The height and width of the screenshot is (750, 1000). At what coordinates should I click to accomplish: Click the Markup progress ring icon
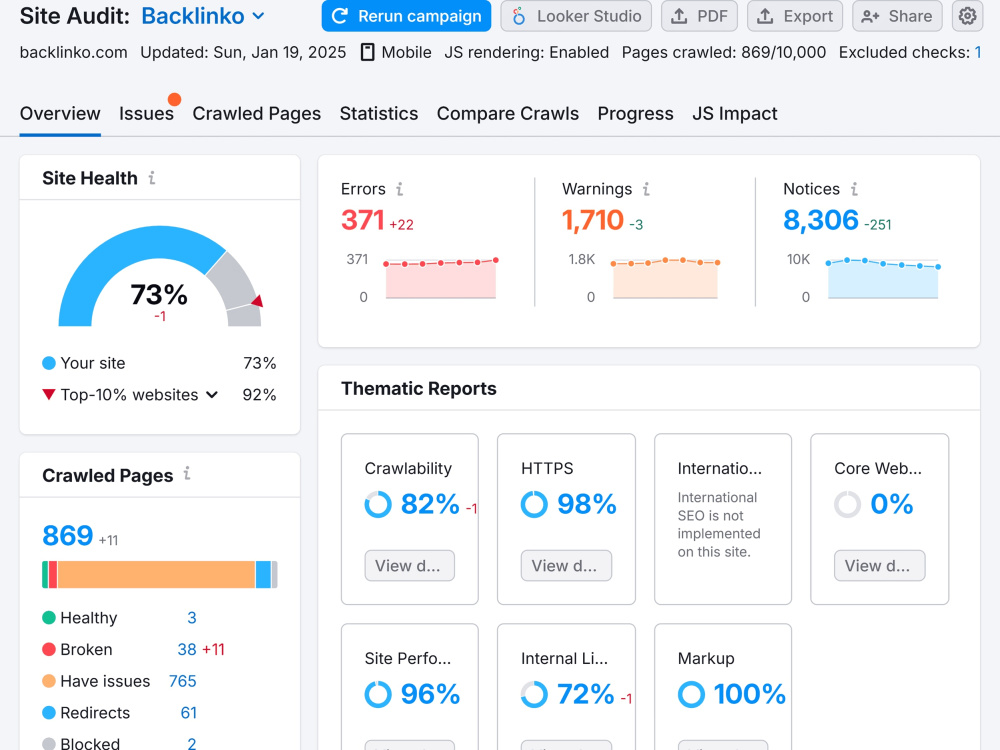coord(691,694)
